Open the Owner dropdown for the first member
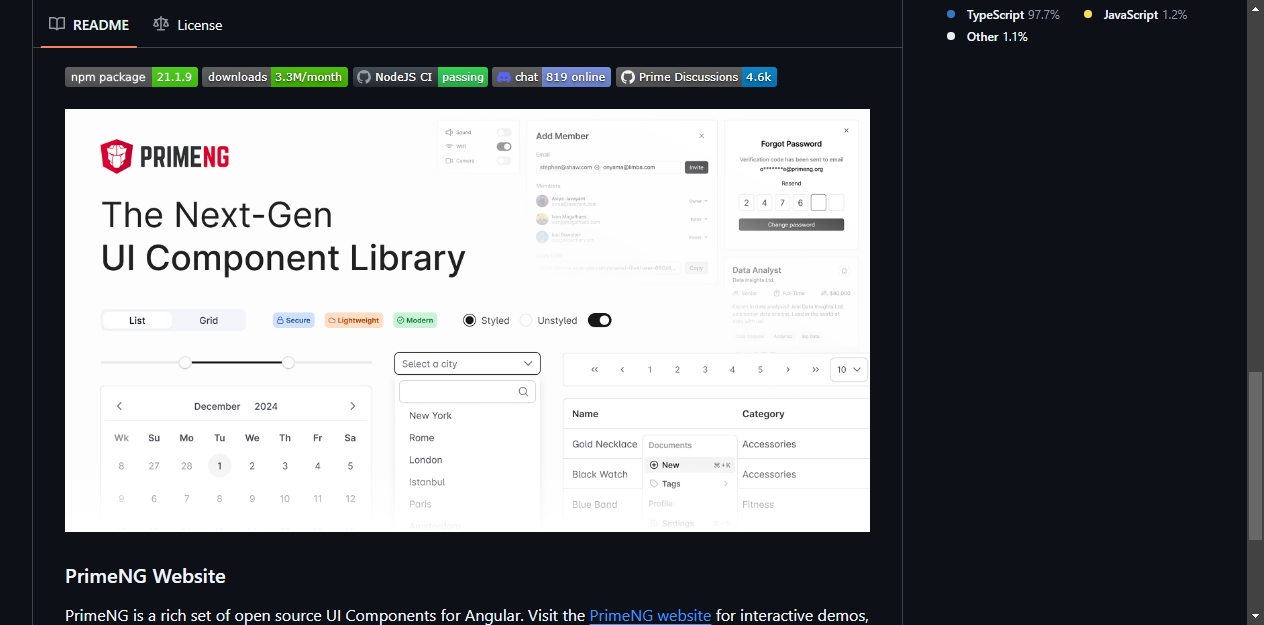The width and height of the screenshot is (1264, 625). tap(698, 201)
